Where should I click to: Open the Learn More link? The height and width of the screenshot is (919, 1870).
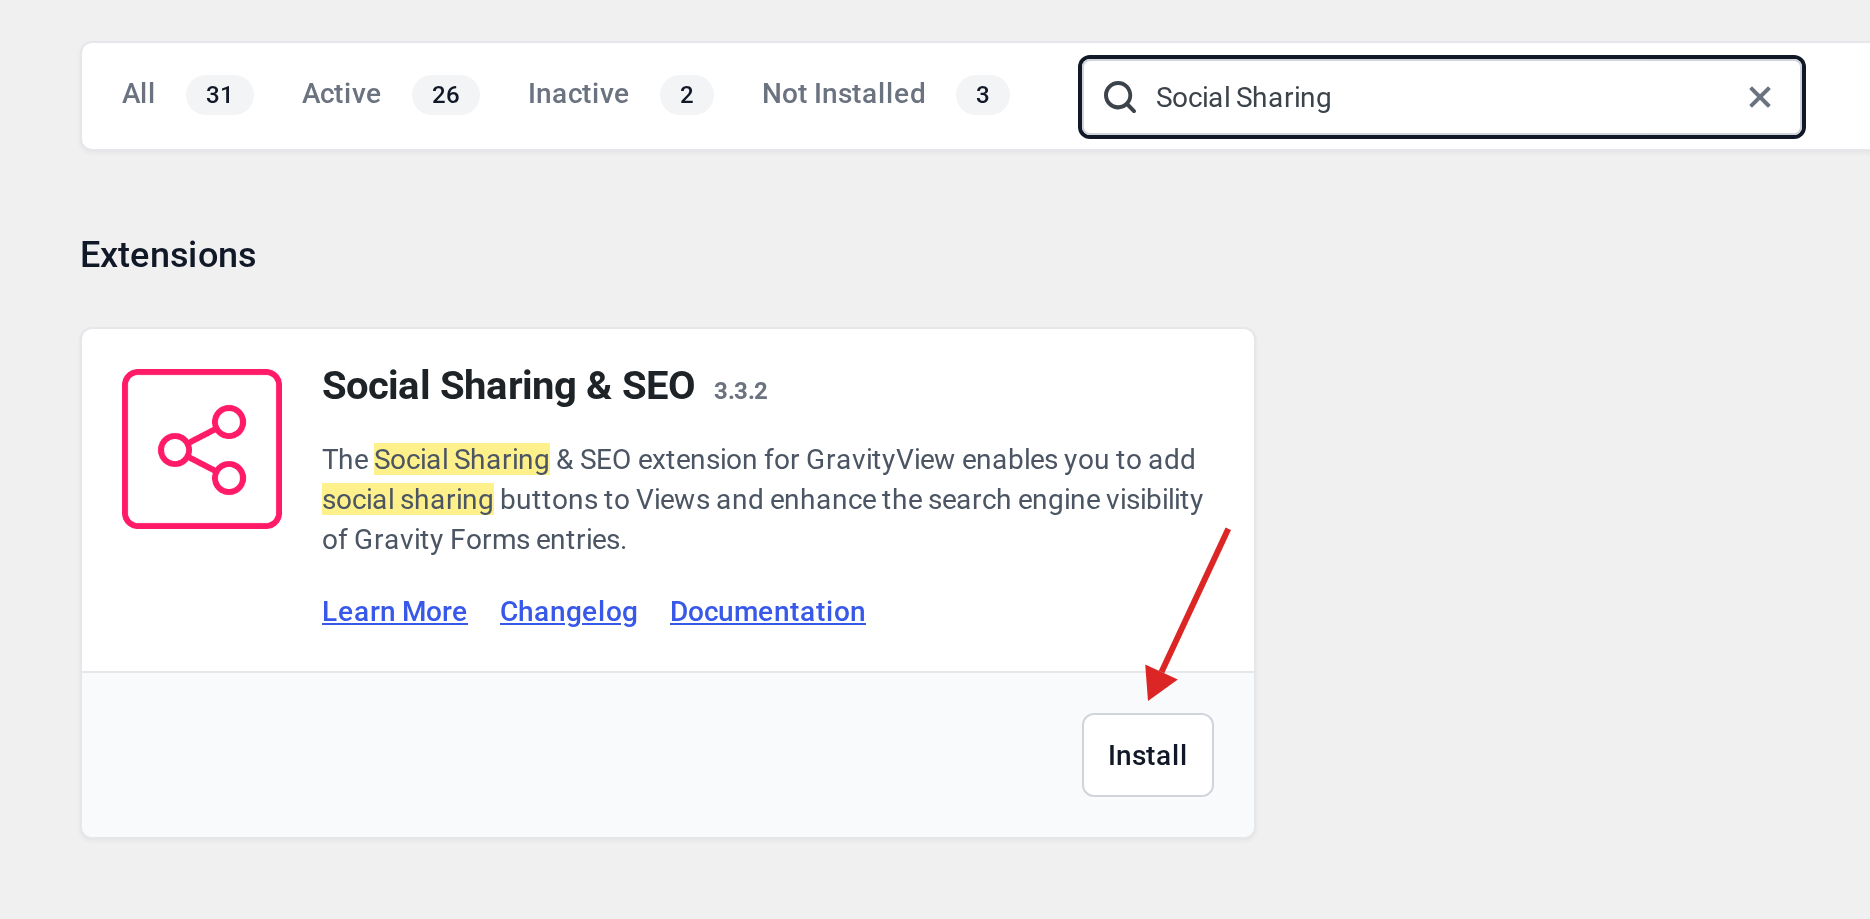(x=394, y=611)
